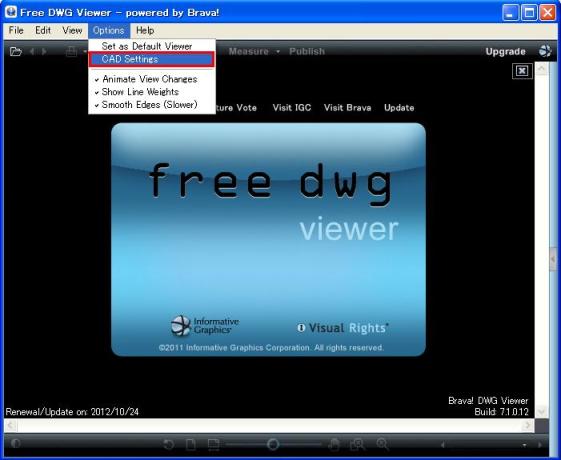Click the Brava! DWG Viewer build text

(488, 406)
